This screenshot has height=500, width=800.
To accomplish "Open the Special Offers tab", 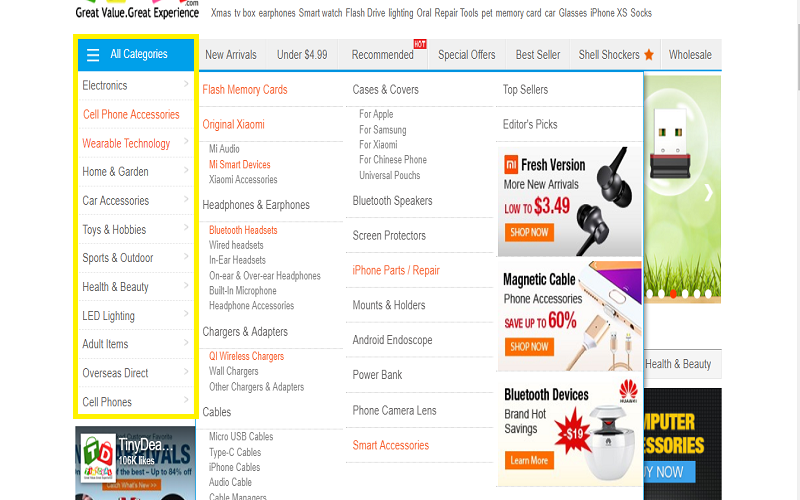I will [466, 55].
